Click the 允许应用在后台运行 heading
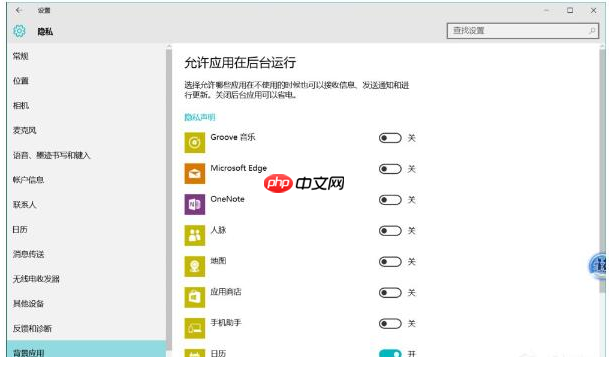The height and width of the screenshot is (367, 609). pos(240,63)
